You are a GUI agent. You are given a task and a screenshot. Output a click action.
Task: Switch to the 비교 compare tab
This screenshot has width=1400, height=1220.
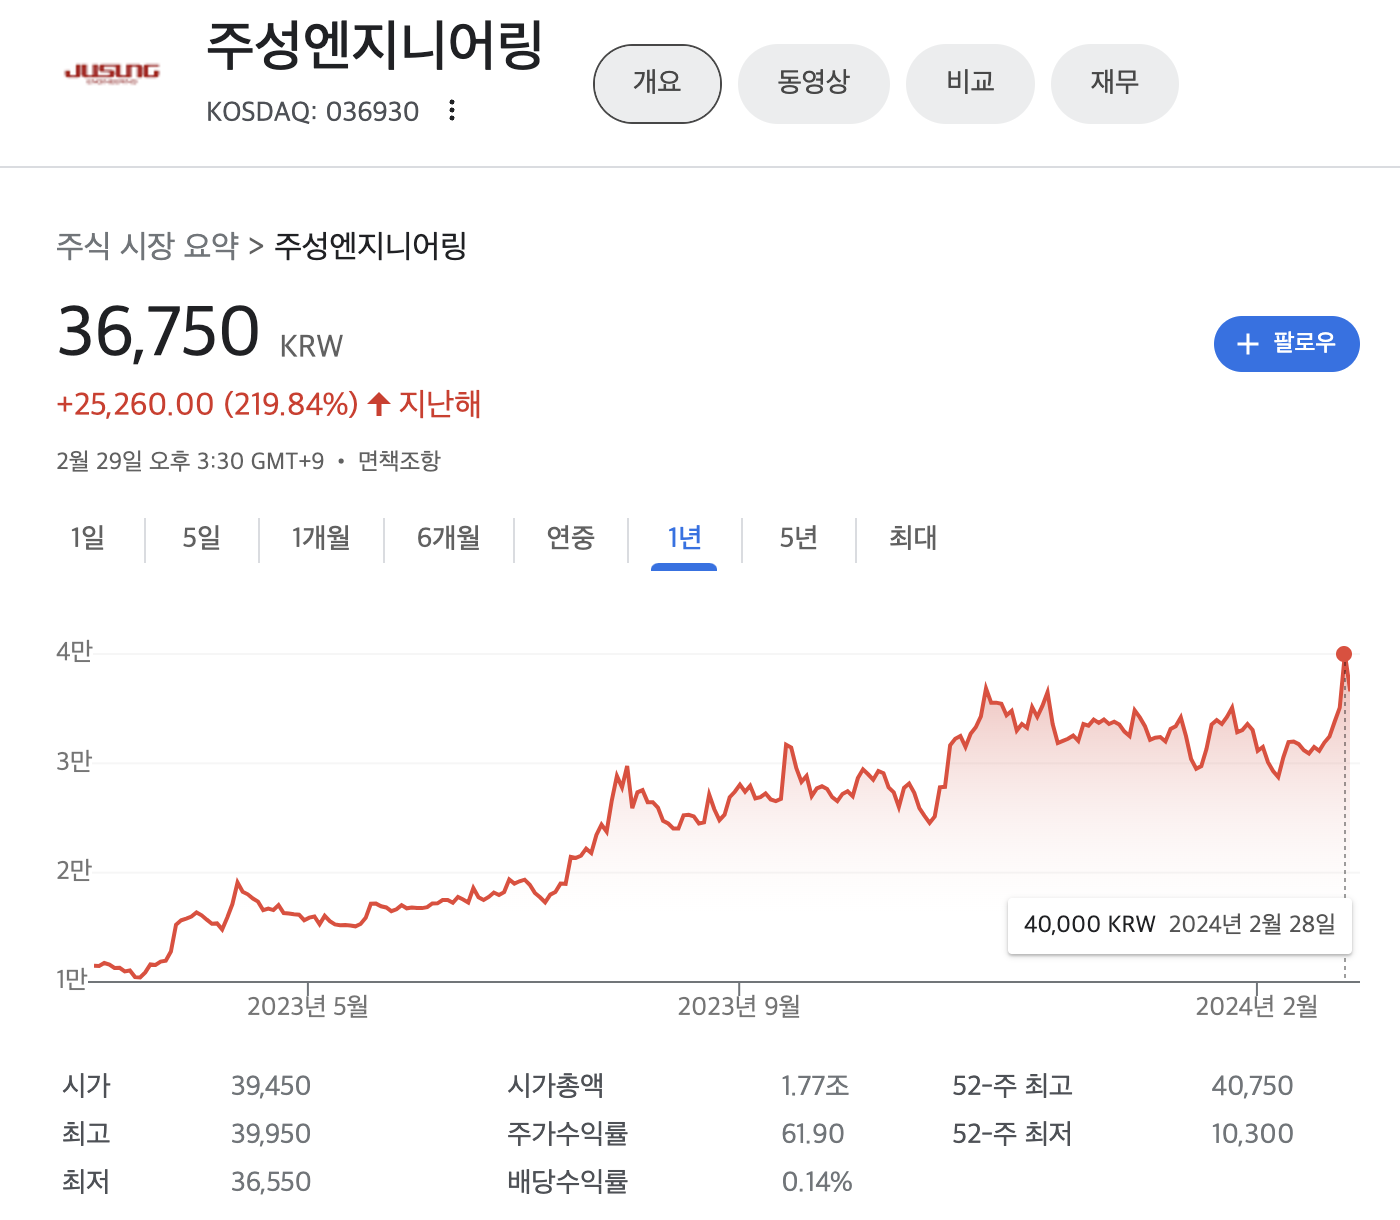tap(970, 83)
